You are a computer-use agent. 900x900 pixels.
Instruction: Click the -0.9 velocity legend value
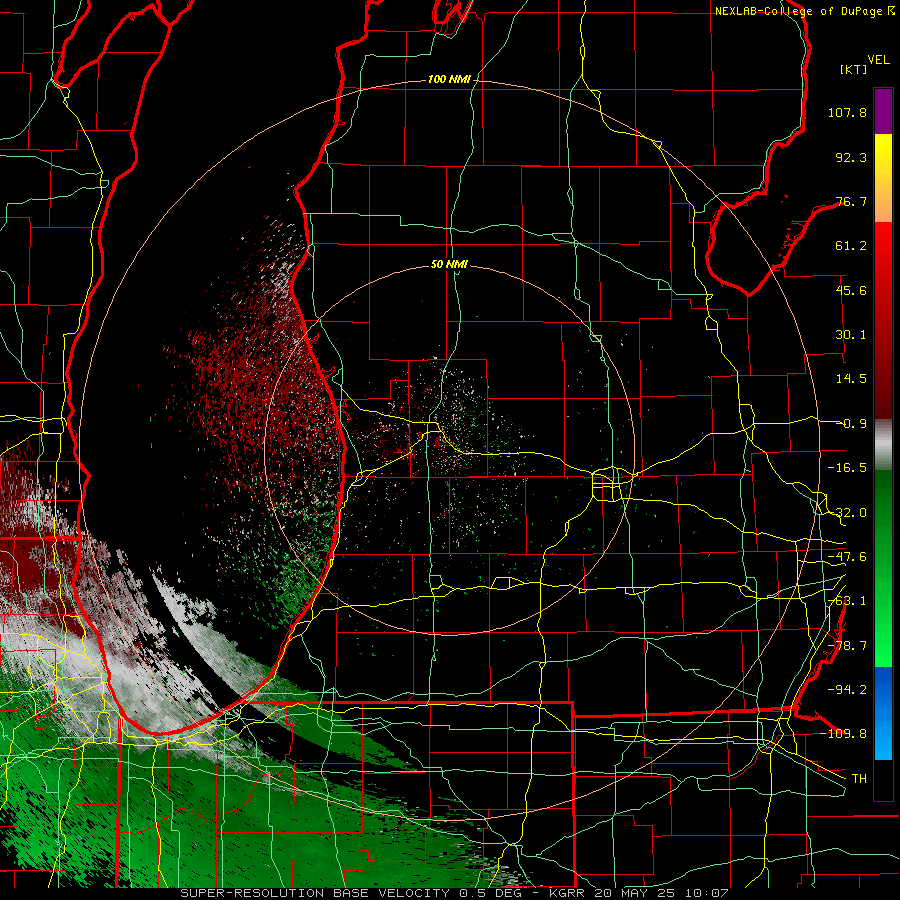coord(852,424)
